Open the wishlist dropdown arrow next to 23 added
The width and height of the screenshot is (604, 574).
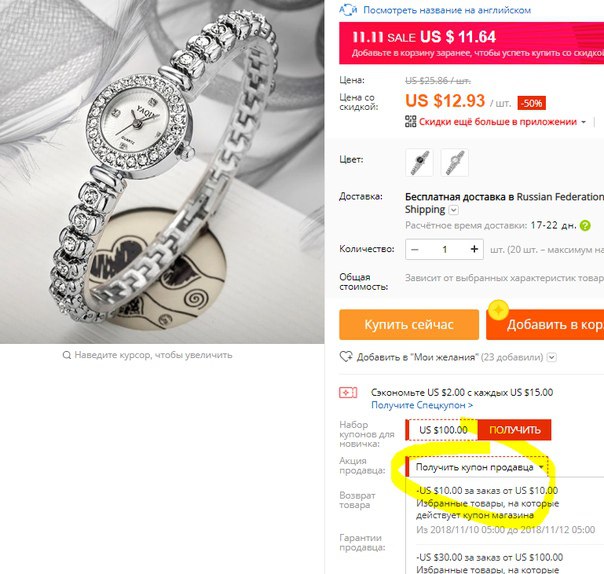pos(552,357)
